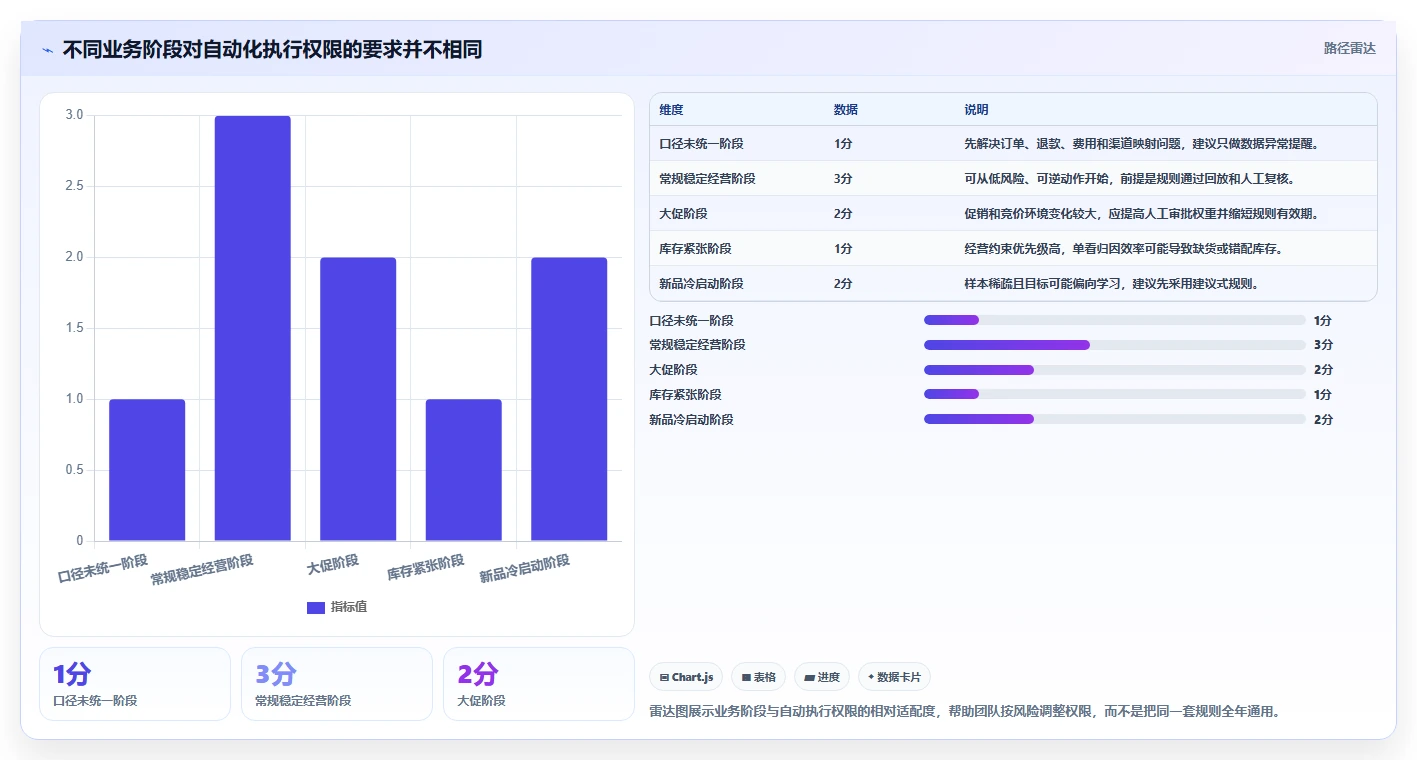The image size is (1417, 760).
Task: Click description starting 经营约束优先级高
Action: pos(1124,249)
